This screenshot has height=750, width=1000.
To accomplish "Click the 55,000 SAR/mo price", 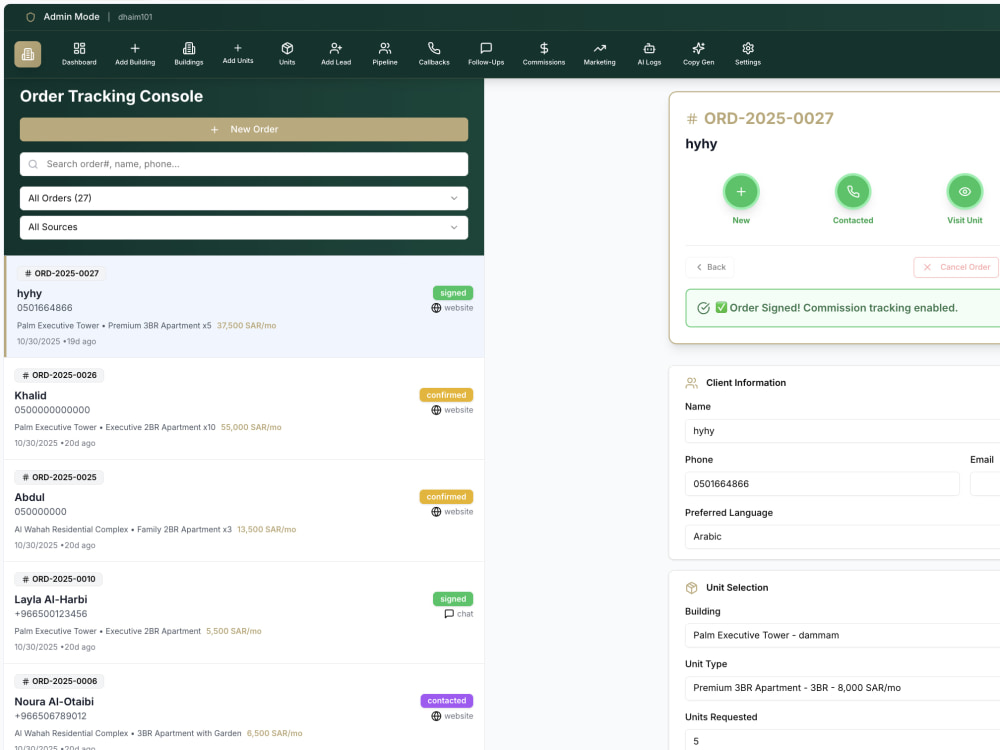I will coord(251,427).
